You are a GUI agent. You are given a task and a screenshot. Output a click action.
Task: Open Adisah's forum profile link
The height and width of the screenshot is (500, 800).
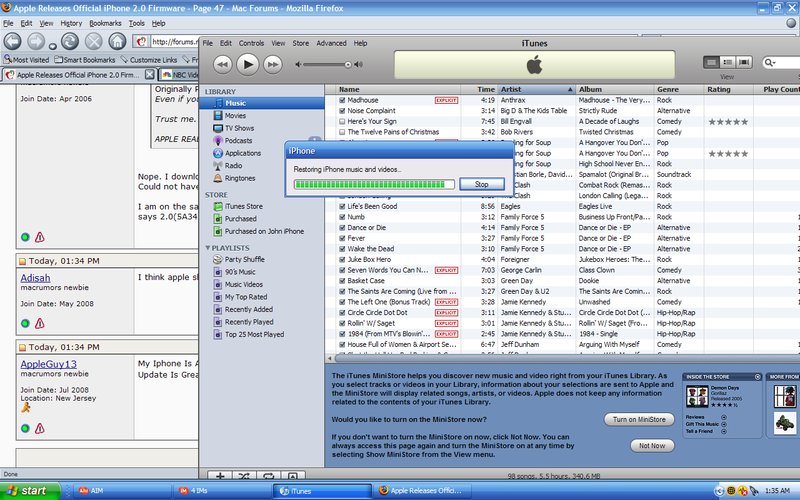(x=35, y=278)
